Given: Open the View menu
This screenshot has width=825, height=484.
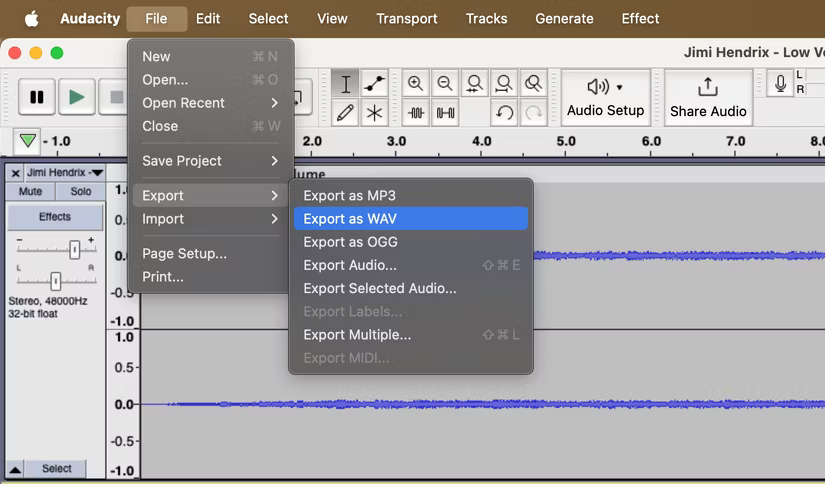Looking at the screenshot, I should 332,18.
